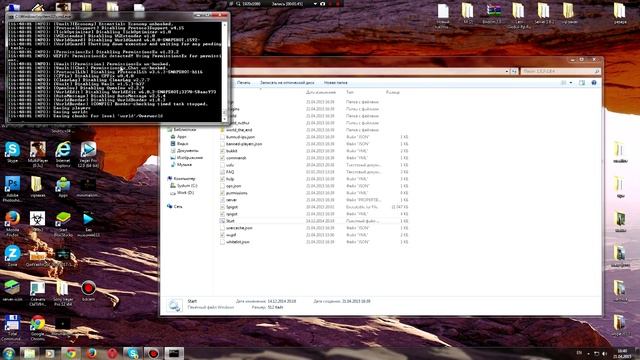Open the Zona desktop shortcut
Image resolution: width=640 pixels, height=360 pixels.
[x=12, y=256]
